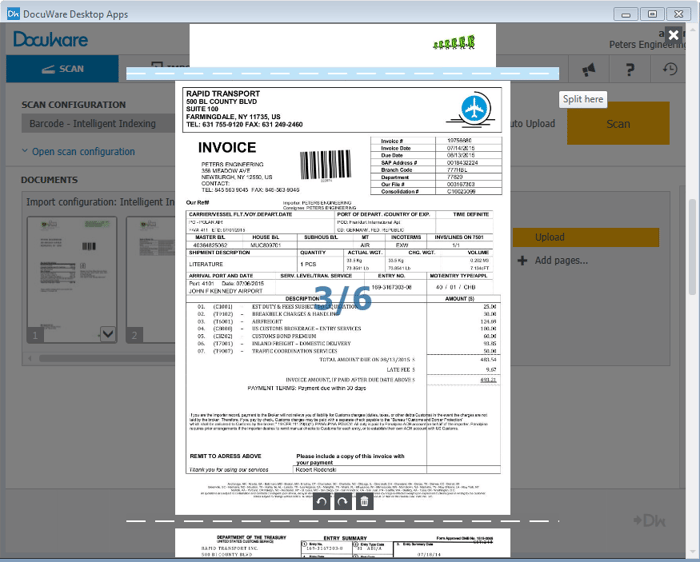Switch to the SCAN tab
Screen dimensions: 700x562
63,69
